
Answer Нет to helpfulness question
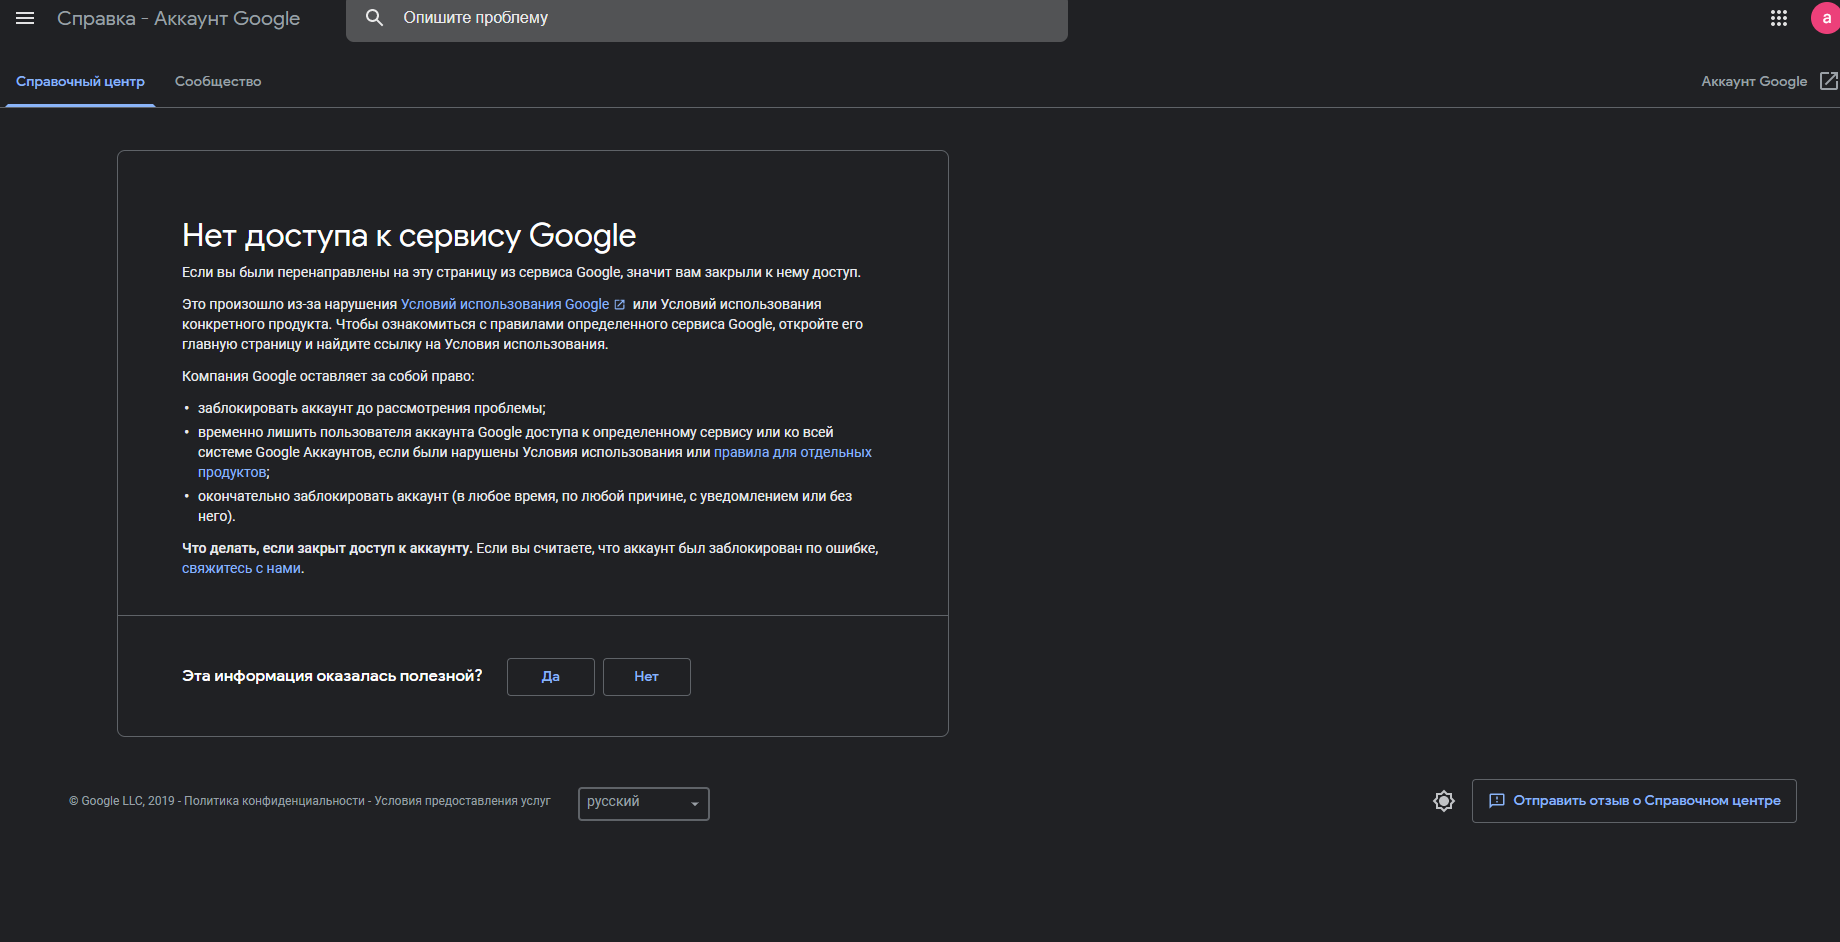coord(647,677)
